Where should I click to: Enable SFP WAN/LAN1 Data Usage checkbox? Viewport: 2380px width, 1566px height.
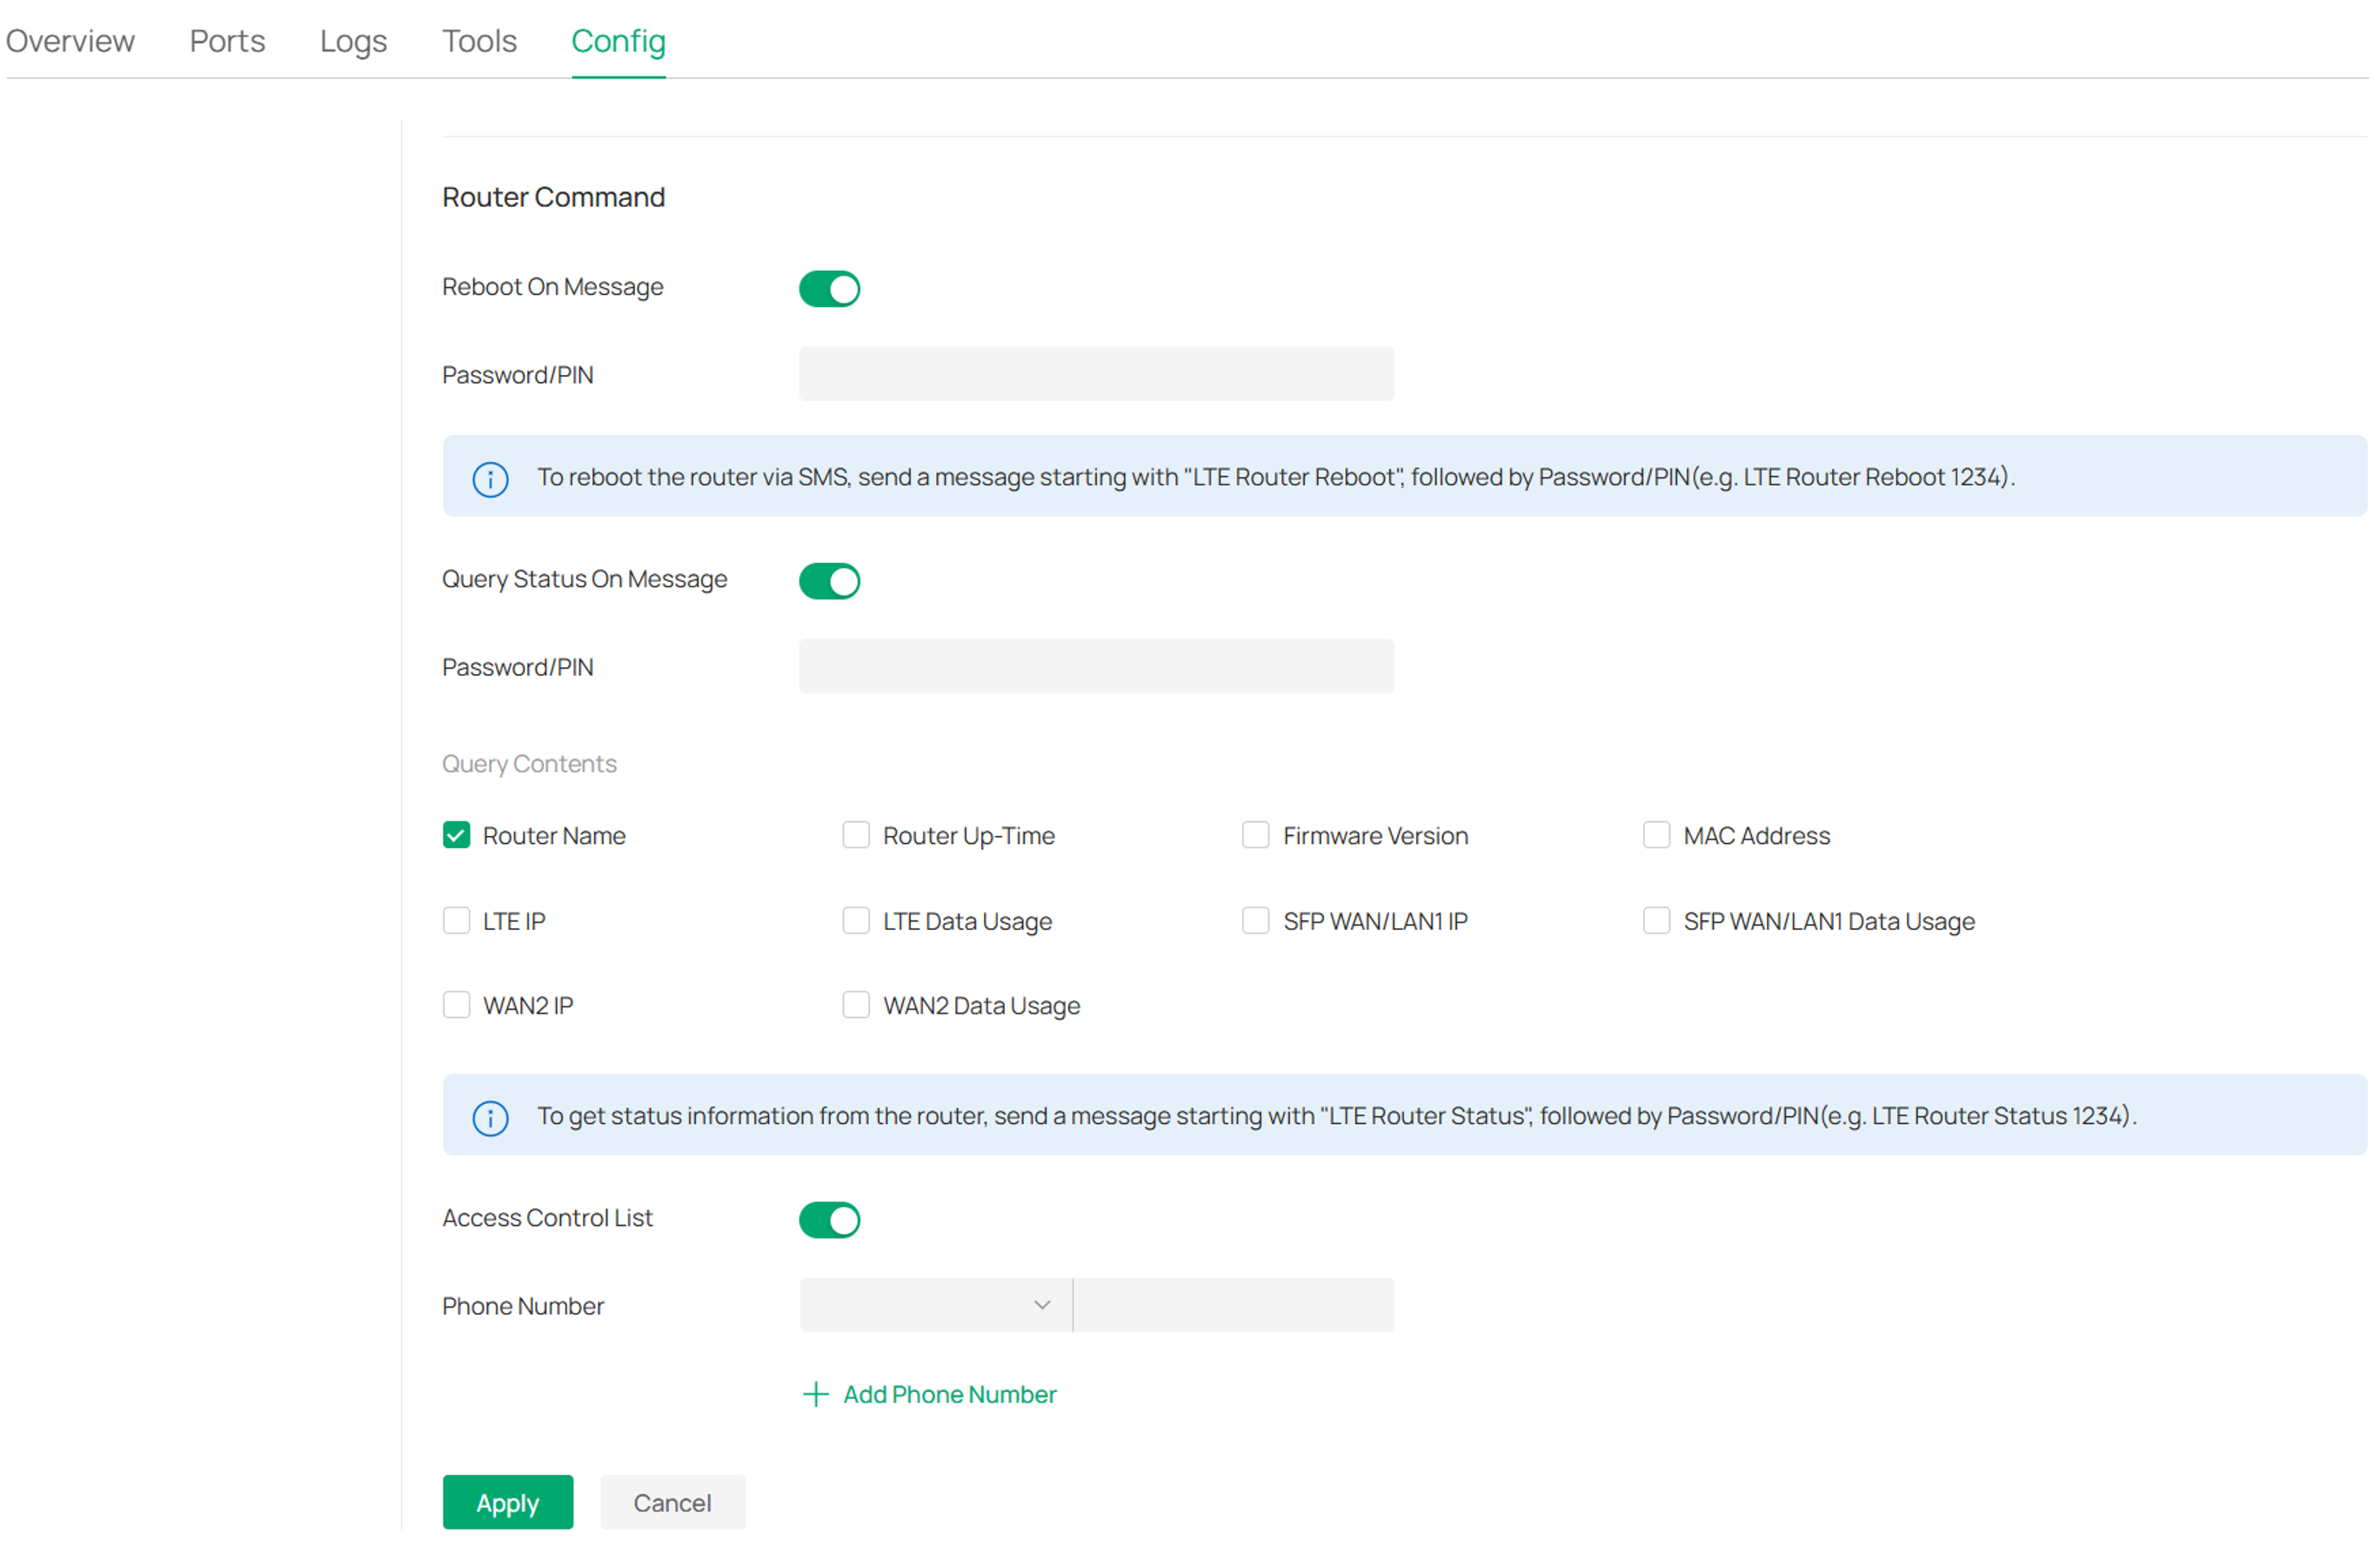point(1656,920)
